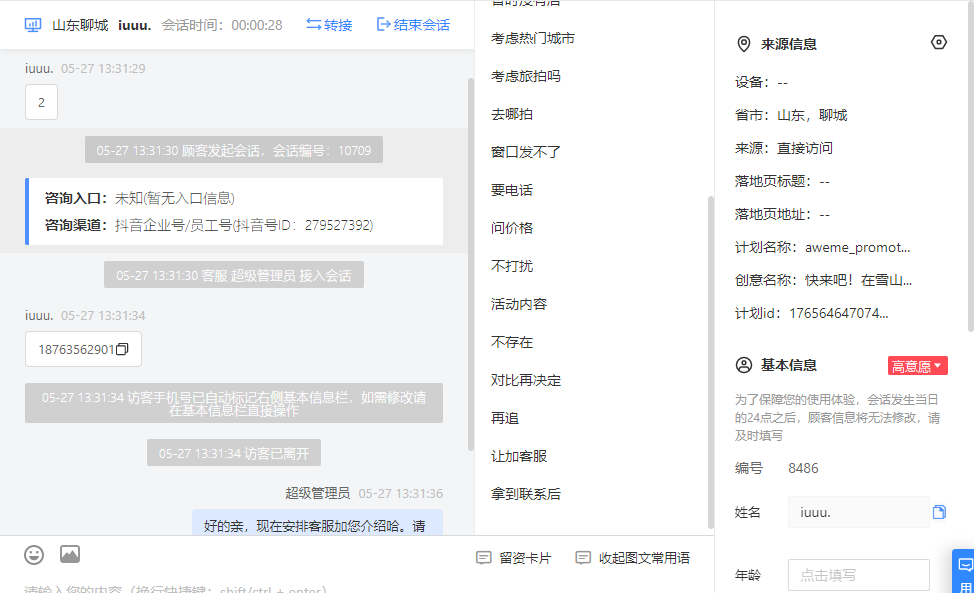Click the 计划名称 value aweme_promot...
Screen dimensions: 974x593
[x=857, y=247]
